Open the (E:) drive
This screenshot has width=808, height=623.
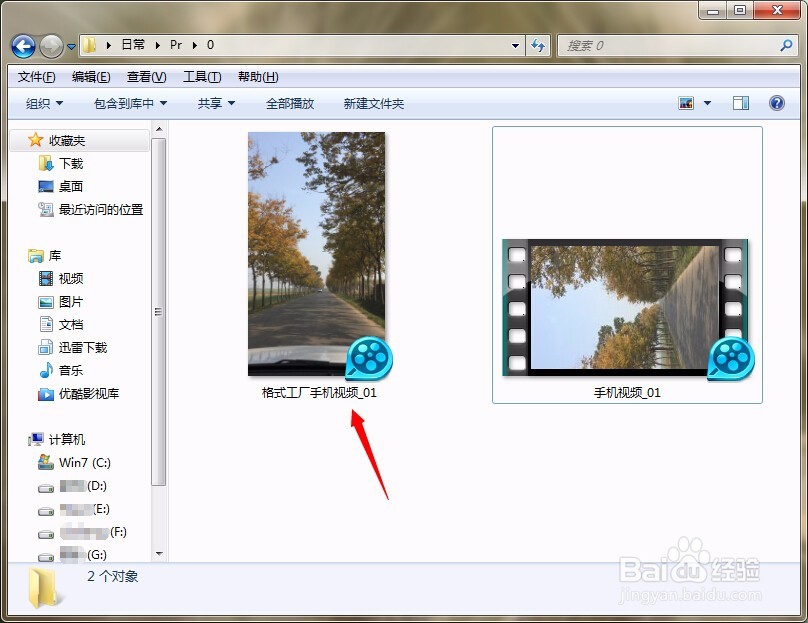point(85,509)
